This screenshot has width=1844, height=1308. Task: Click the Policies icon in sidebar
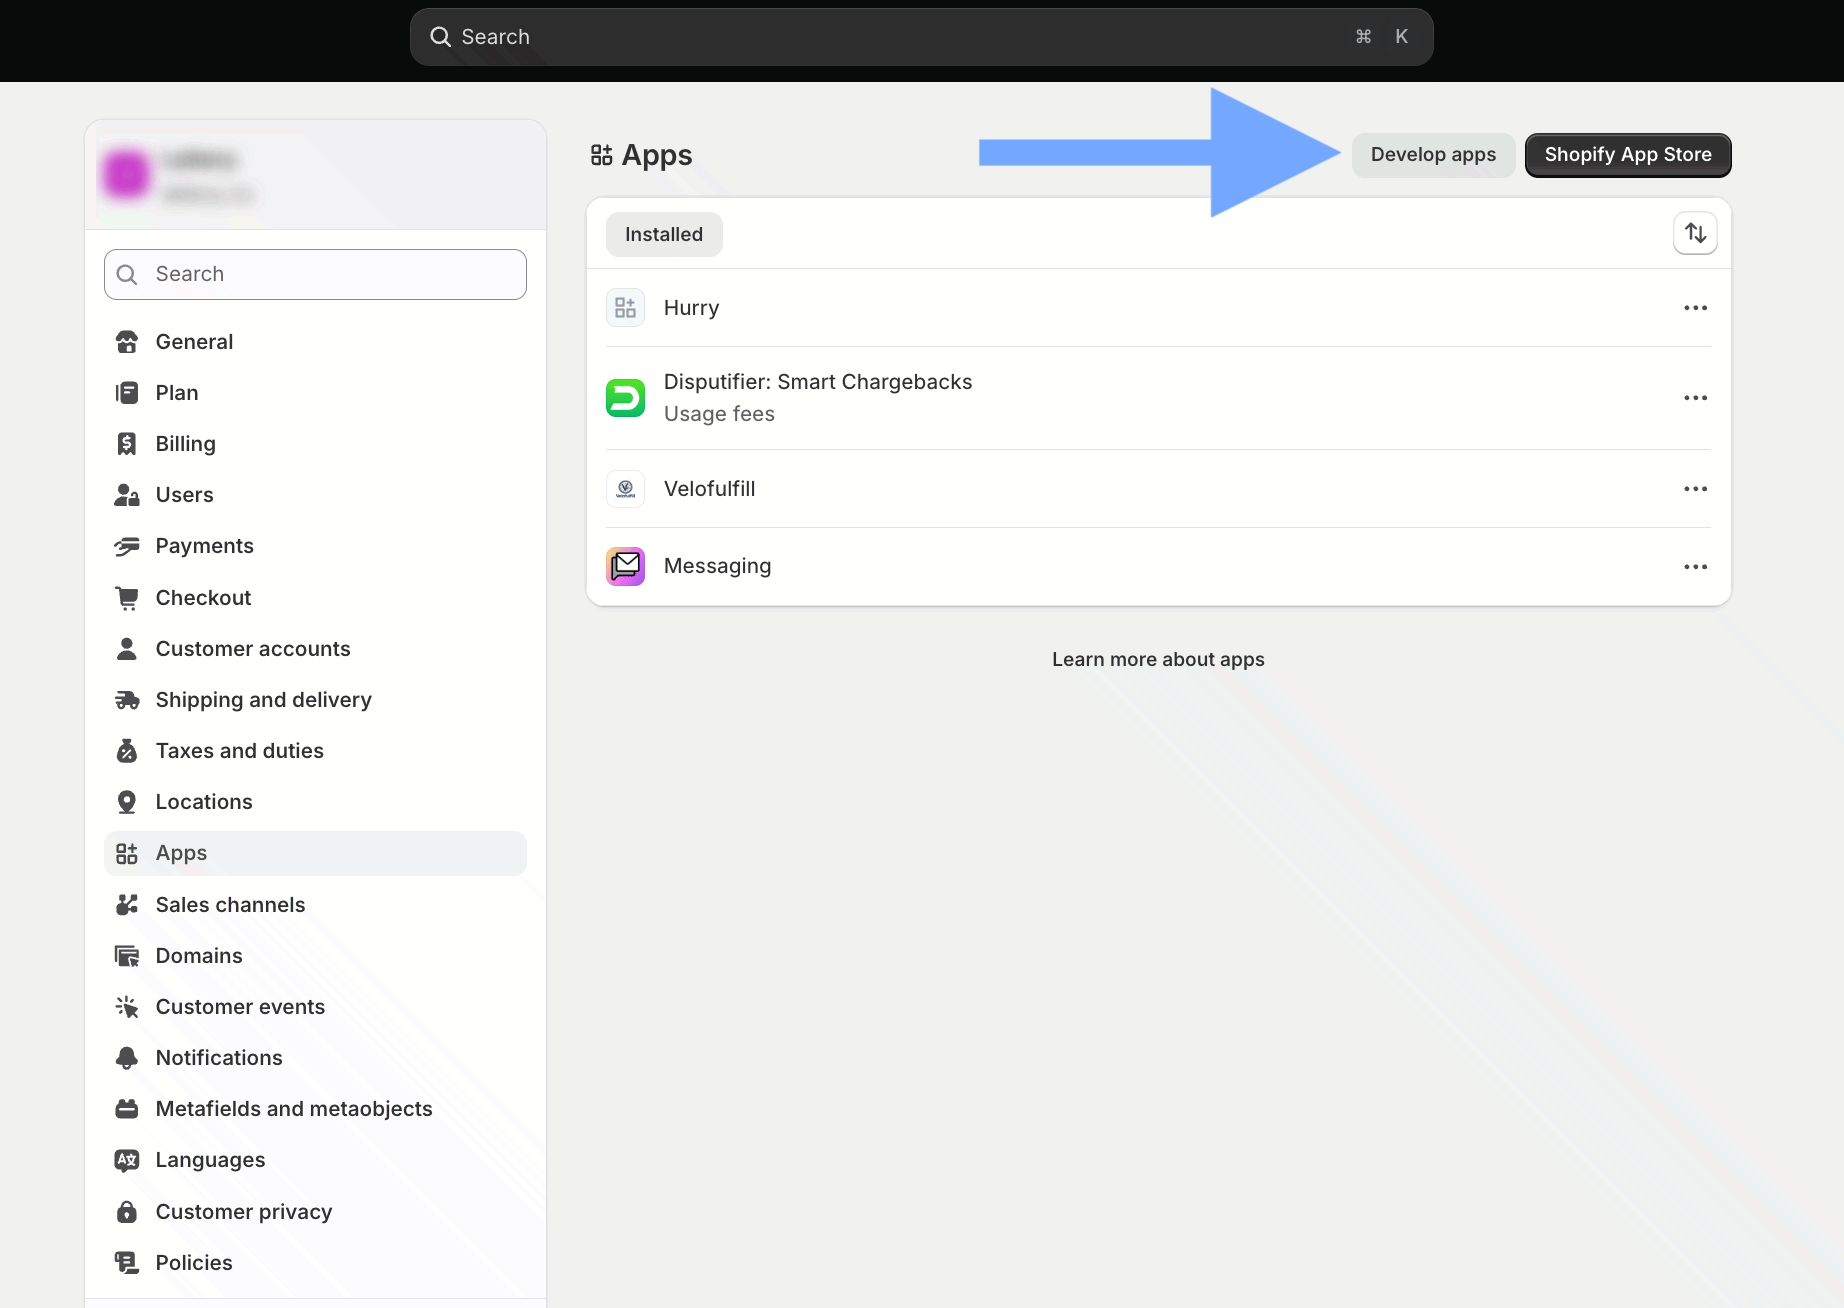point(127,1263)
